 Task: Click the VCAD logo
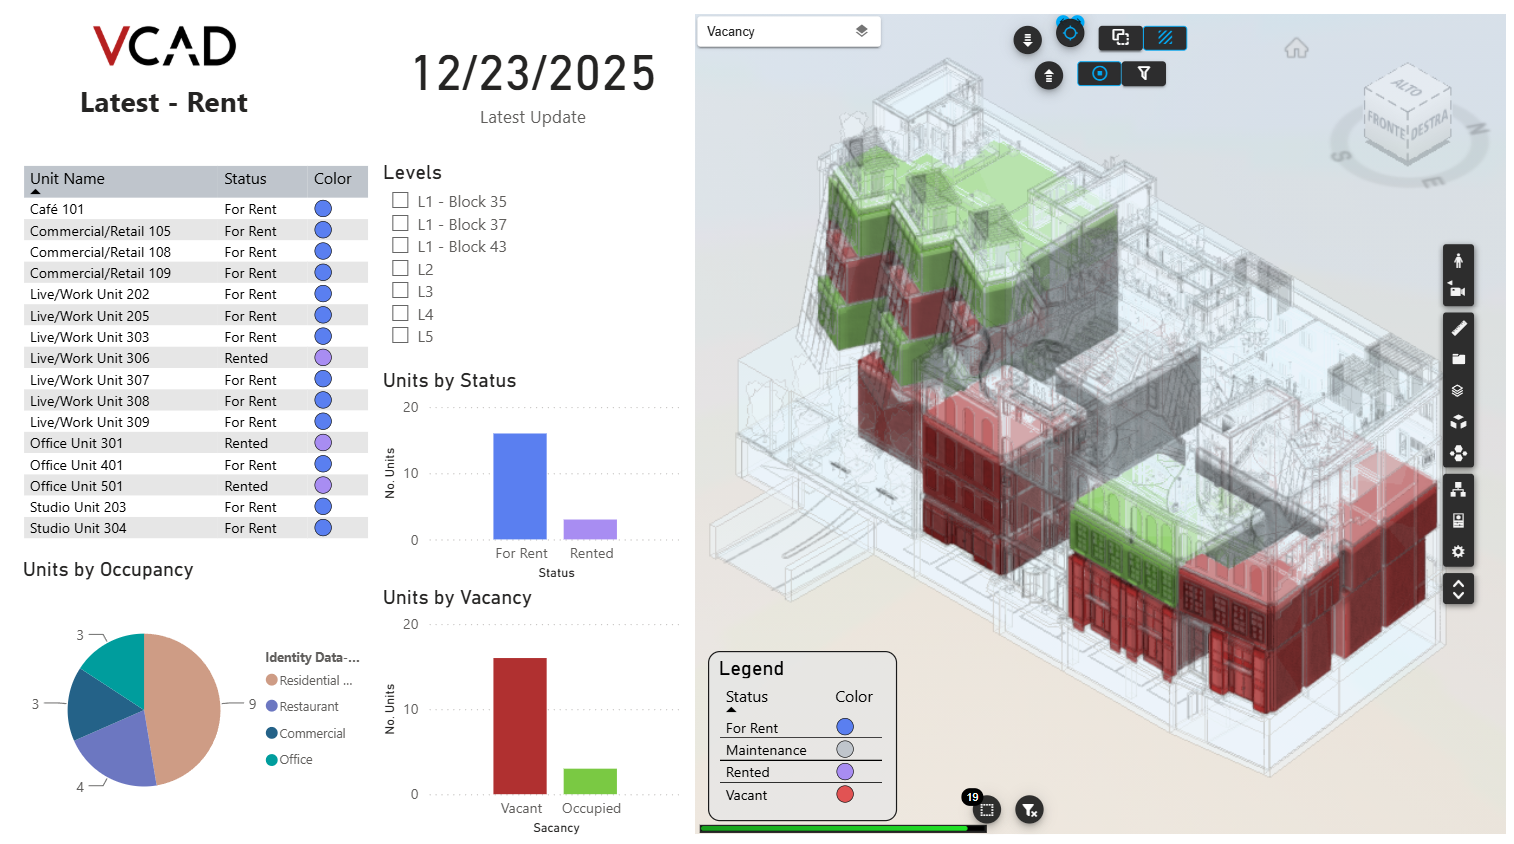164,46
